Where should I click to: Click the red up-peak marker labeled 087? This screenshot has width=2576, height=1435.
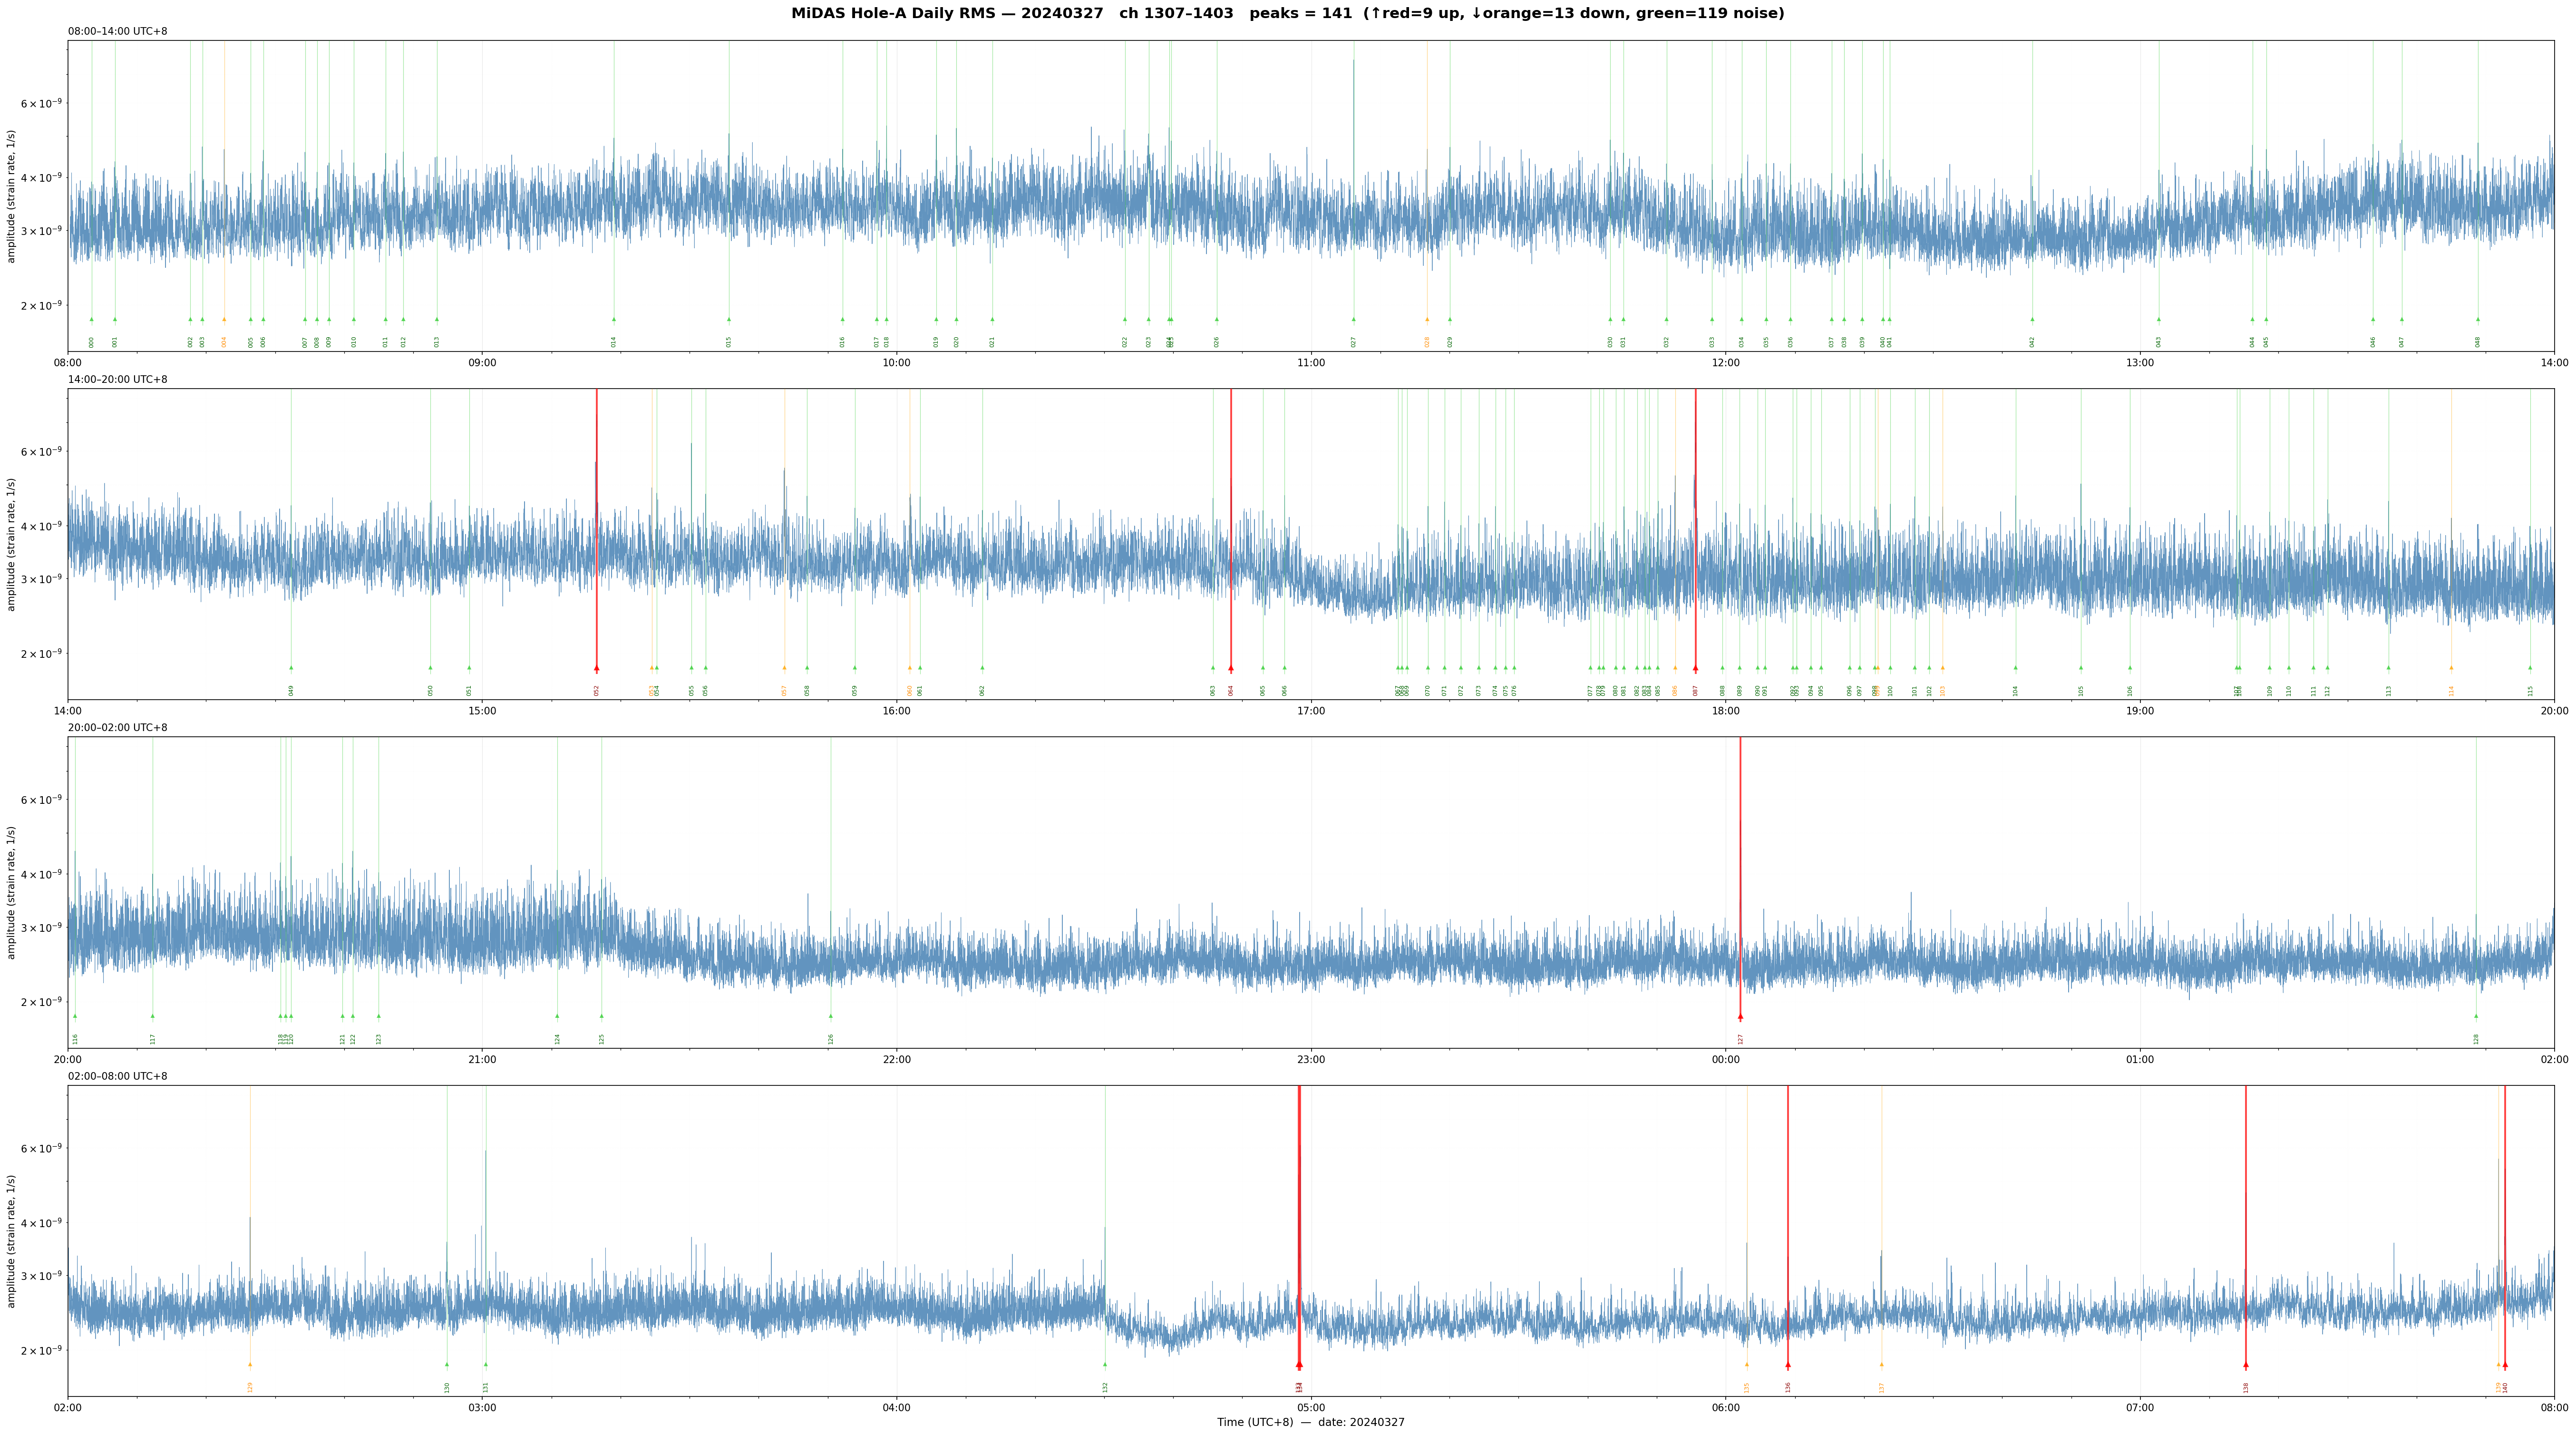pyautogui.click(x=1695, y=668)
